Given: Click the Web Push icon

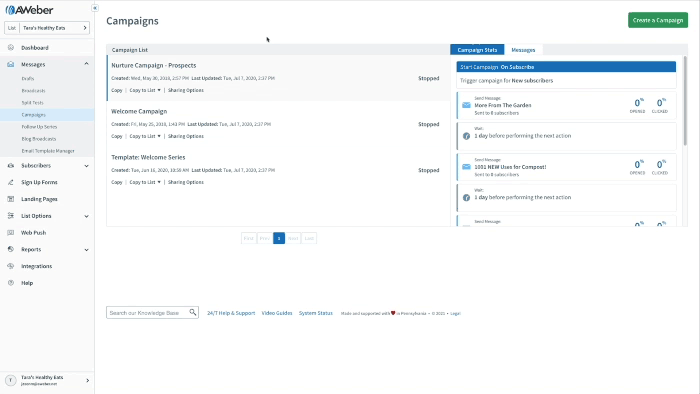Looking at the screenshot, I should (11, 232).
